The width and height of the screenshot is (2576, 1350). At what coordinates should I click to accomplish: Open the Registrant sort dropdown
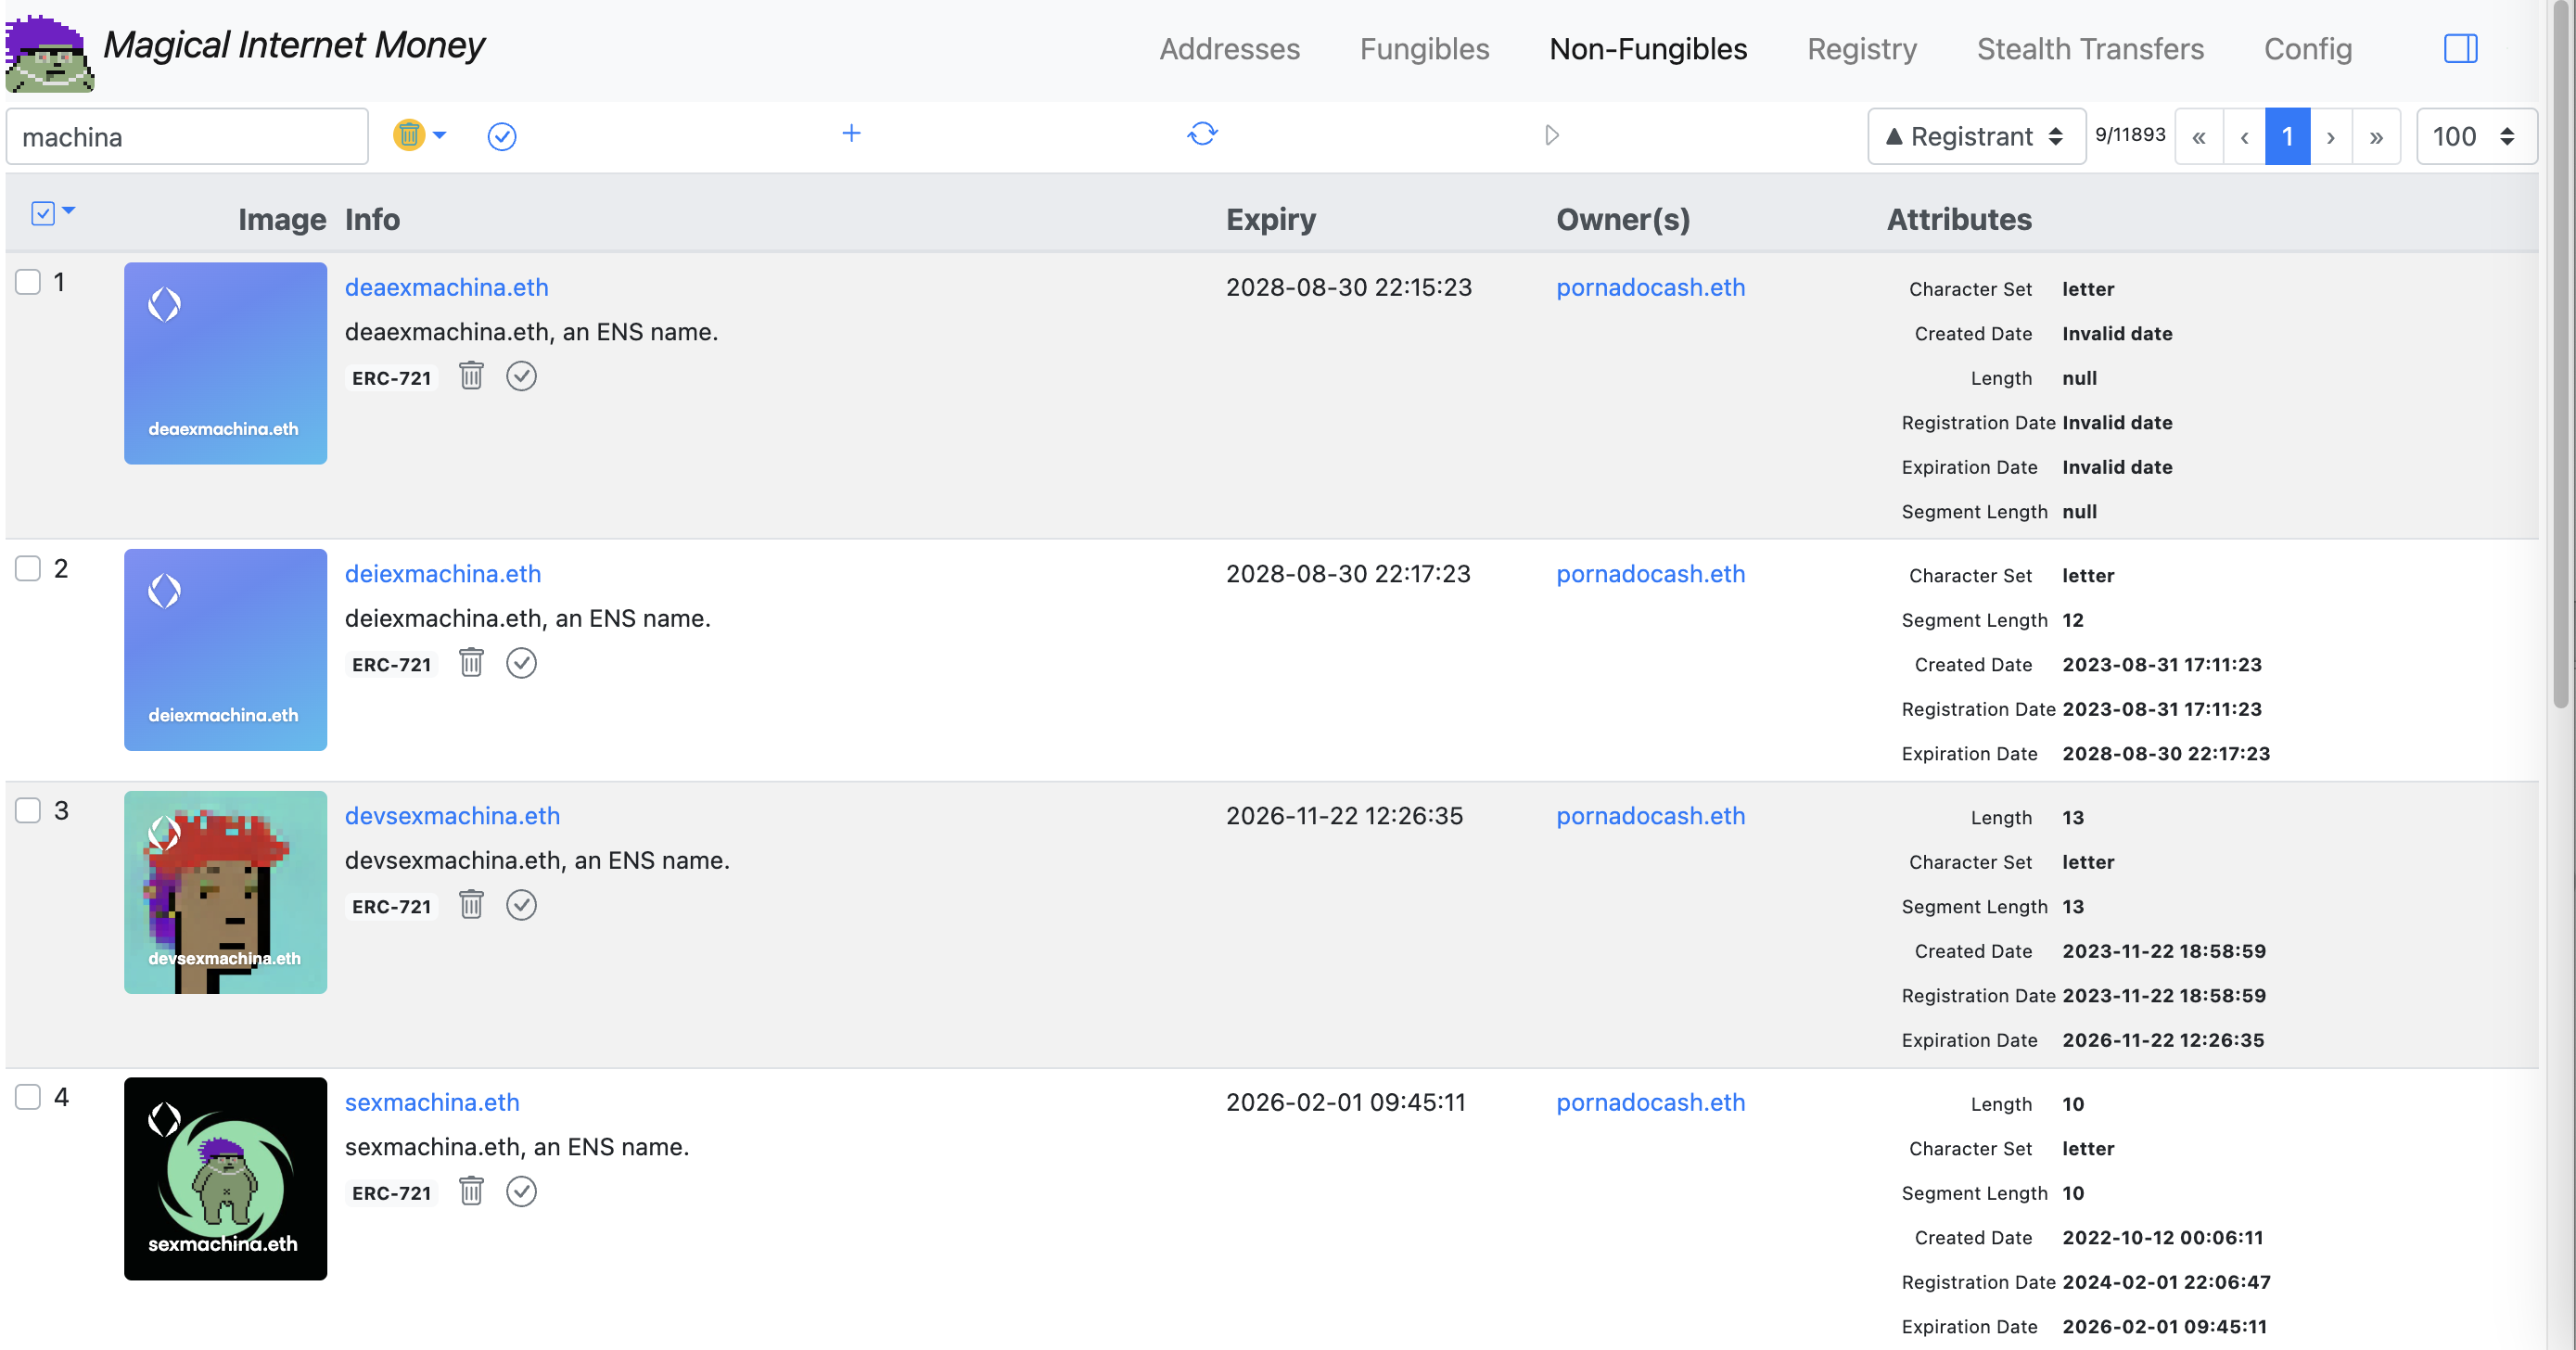tap(1975, 136)
